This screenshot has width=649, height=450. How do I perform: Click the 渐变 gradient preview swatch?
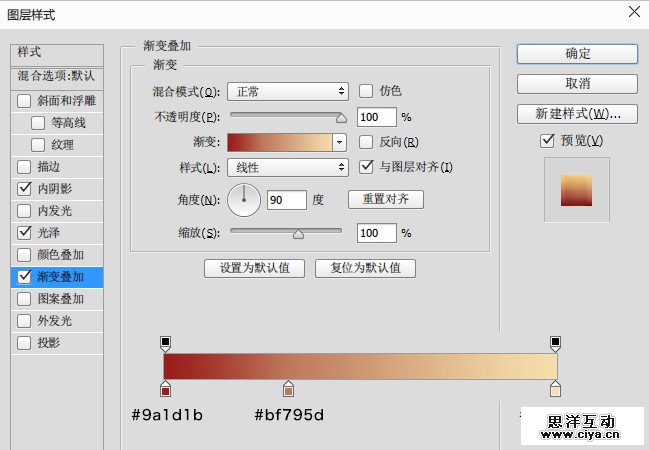[x=280, y=142]
